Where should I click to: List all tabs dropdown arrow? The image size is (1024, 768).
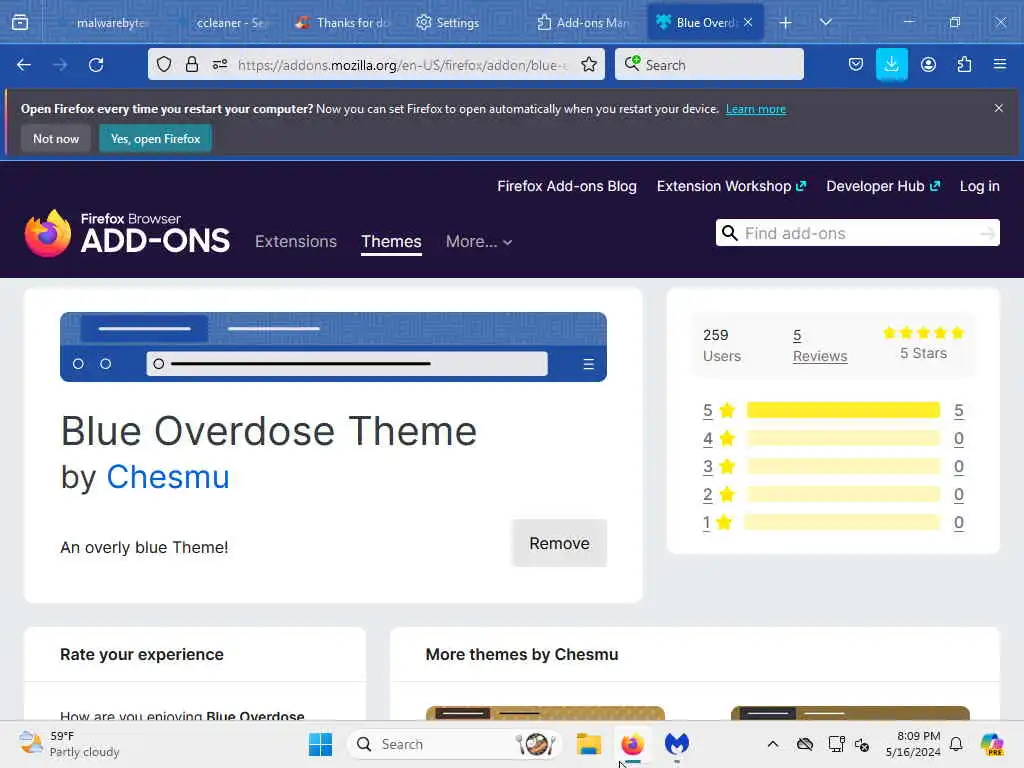pos(825,23)
